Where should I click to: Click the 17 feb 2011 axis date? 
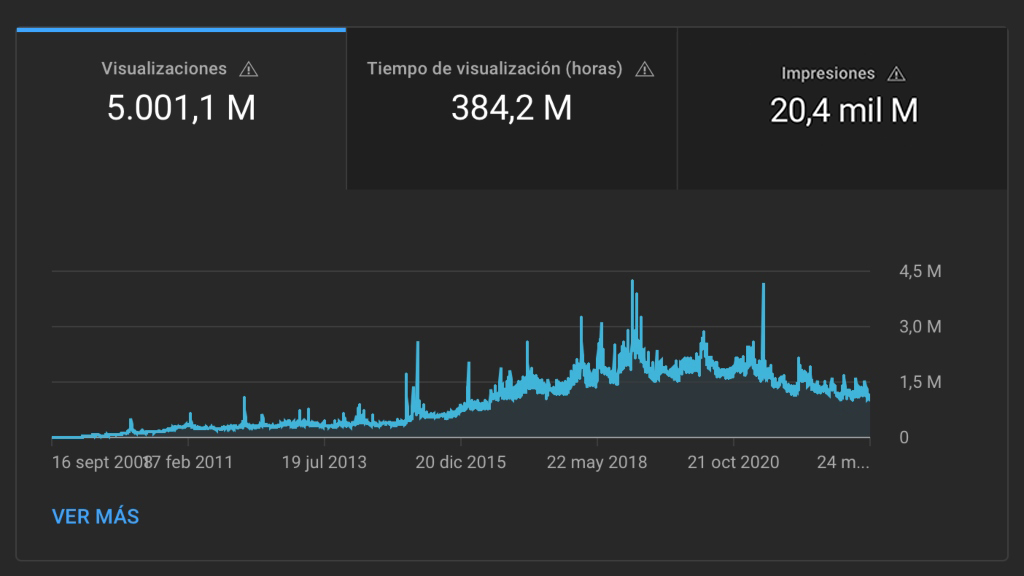point(190,462)
